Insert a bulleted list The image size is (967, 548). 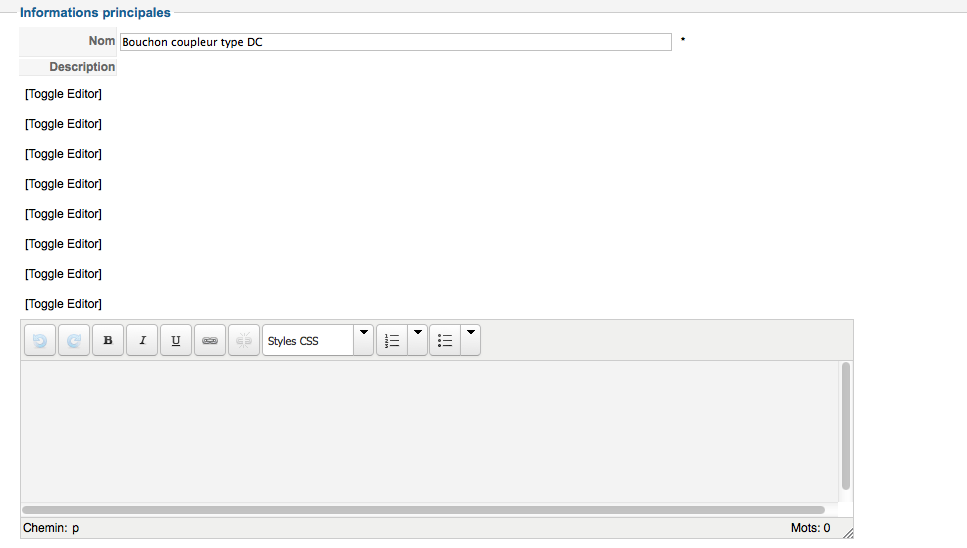[x=445, y=340]
